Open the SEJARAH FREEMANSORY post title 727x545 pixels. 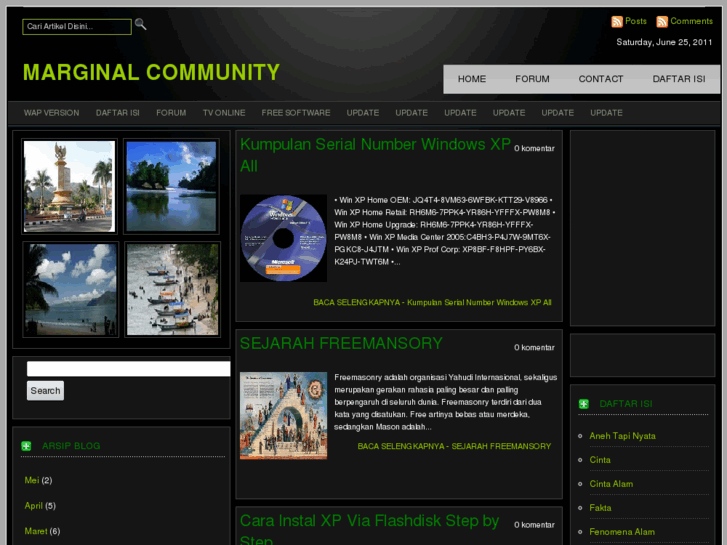[341, 343]
